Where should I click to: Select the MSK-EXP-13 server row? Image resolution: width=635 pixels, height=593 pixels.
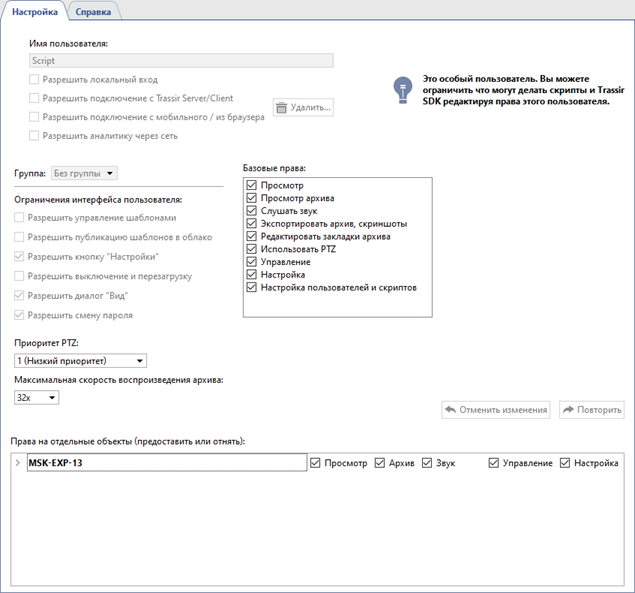coord(160,463)
